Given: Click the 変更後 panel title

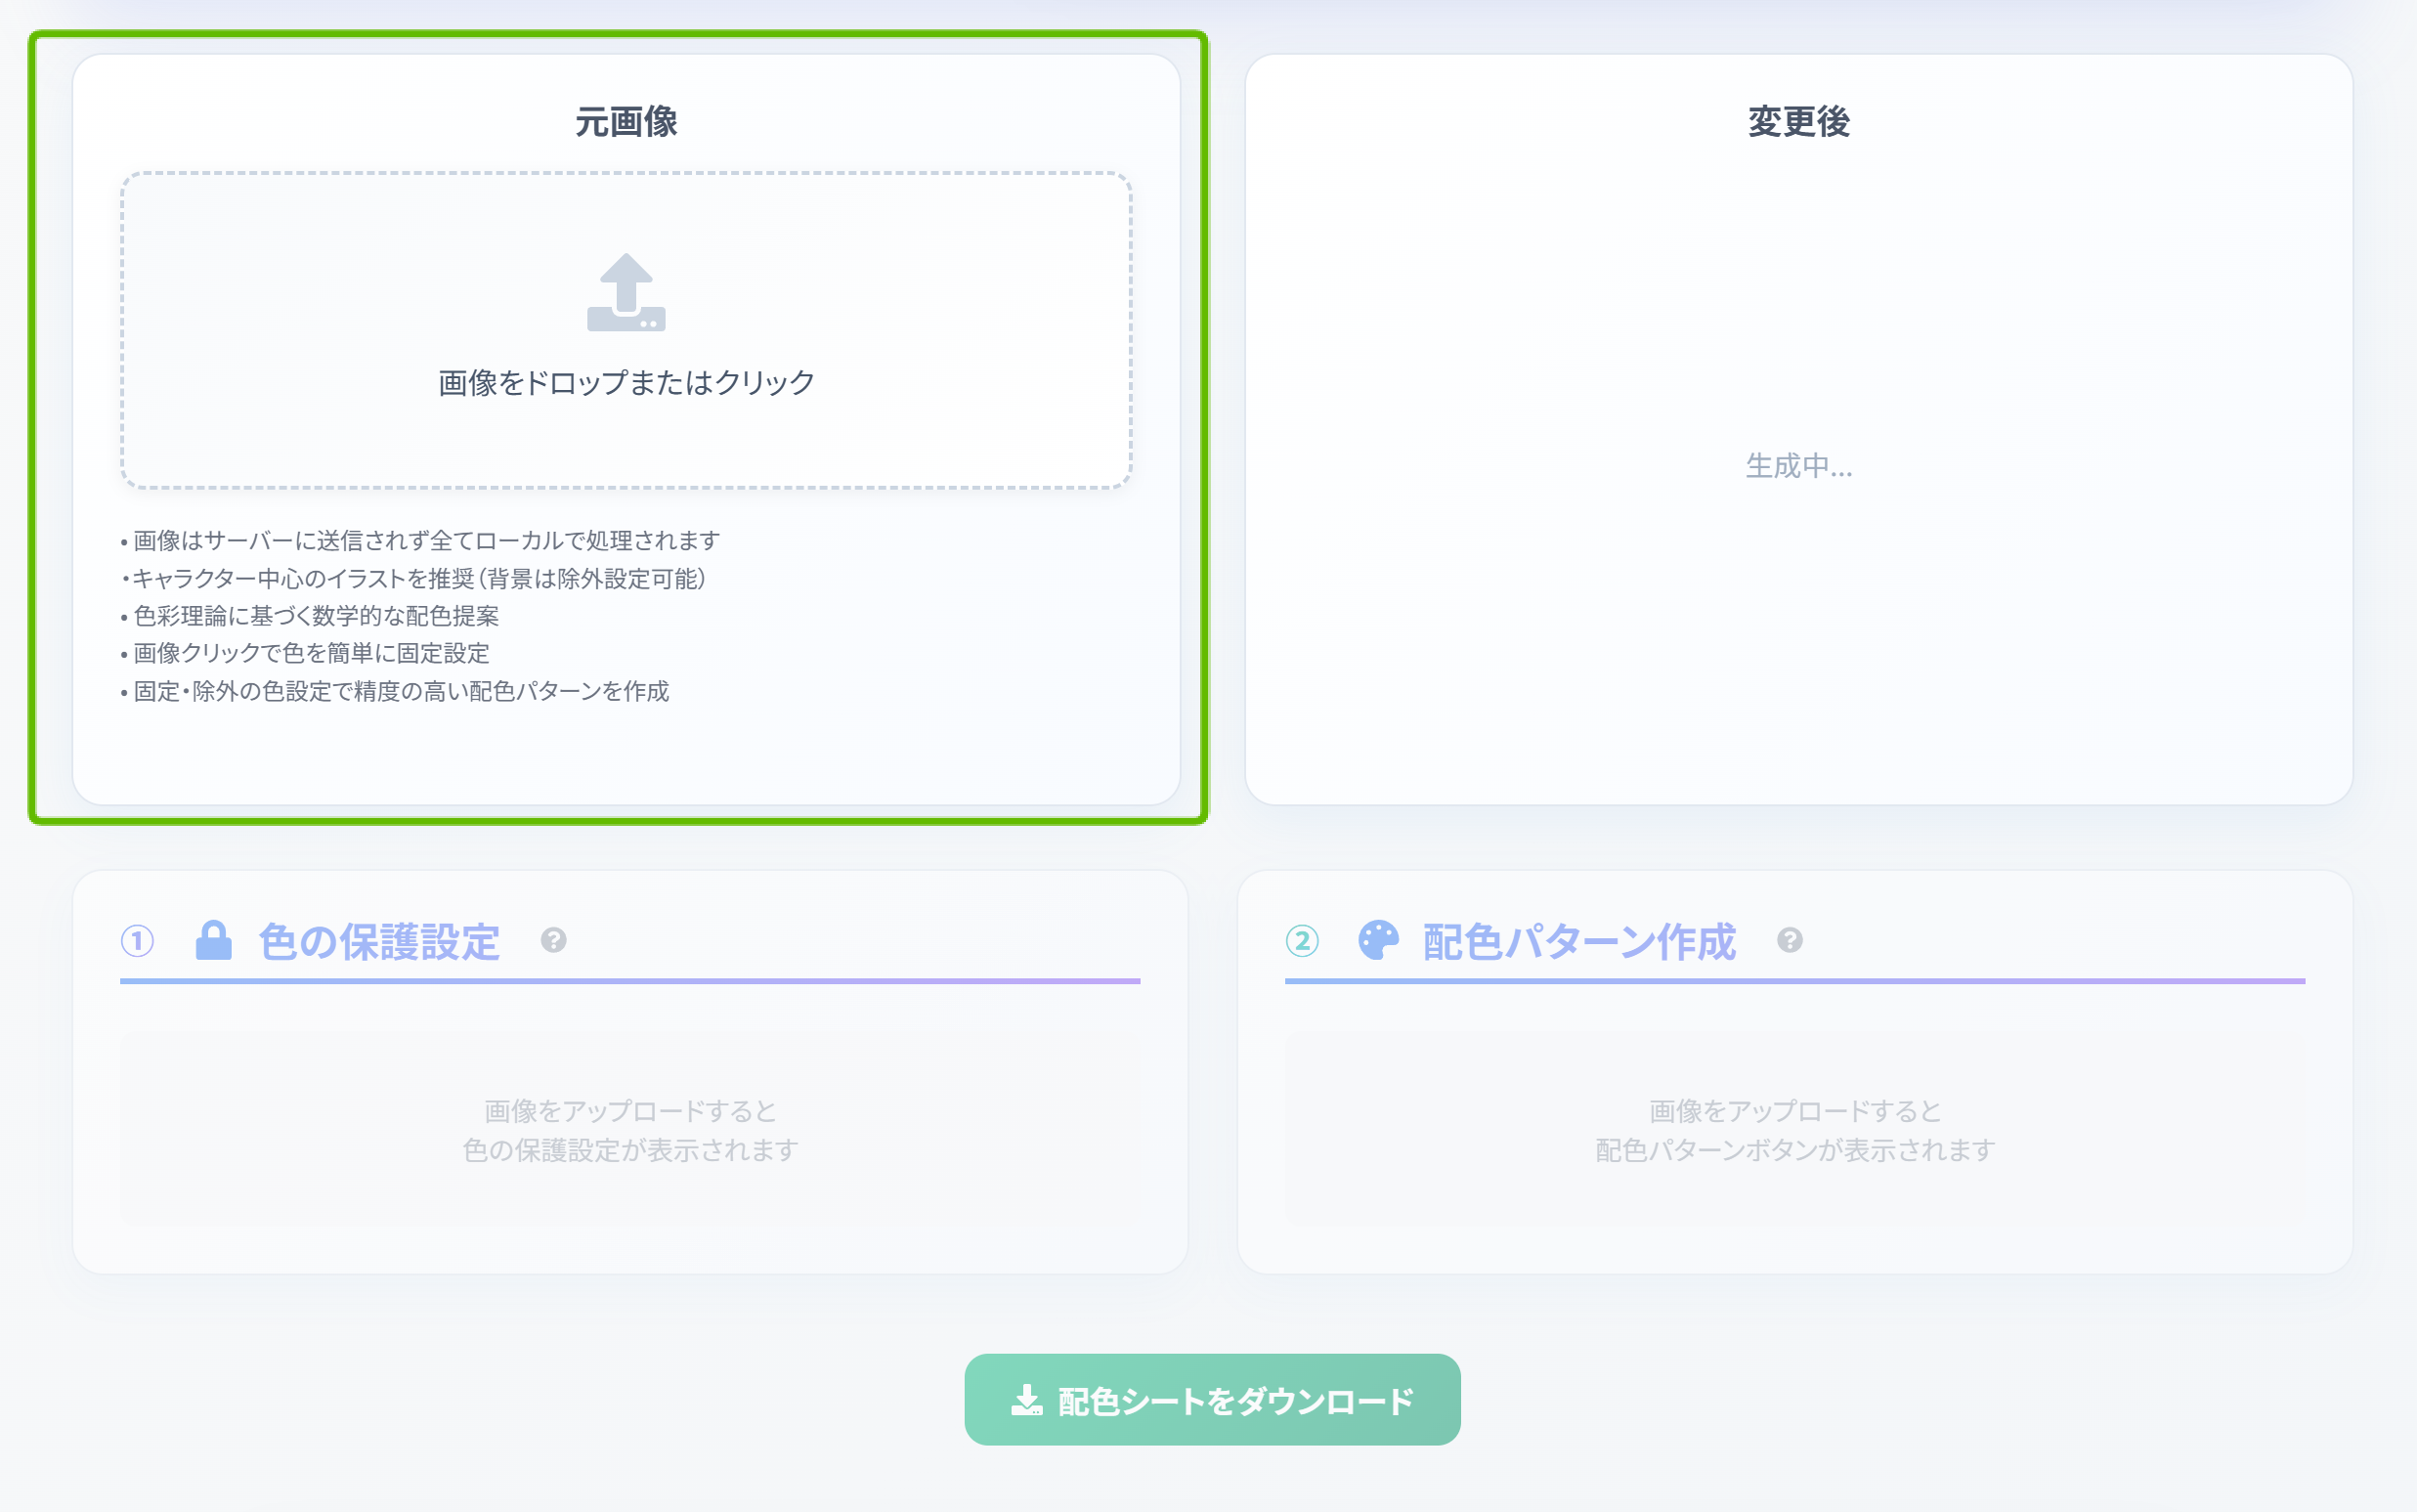Looking at the screenshot, I should 1798,122.
